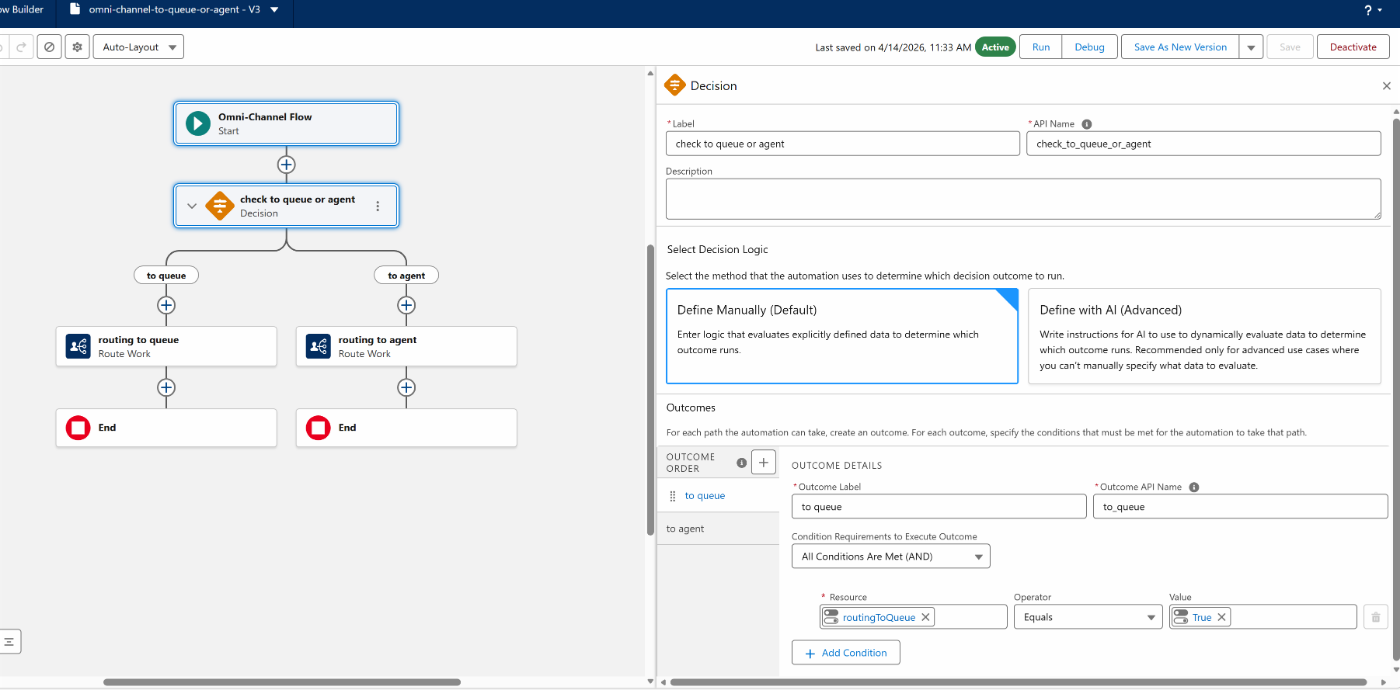Click the Deactivate button
The image size is (1400, 690).
click(x=1353, y=47)
